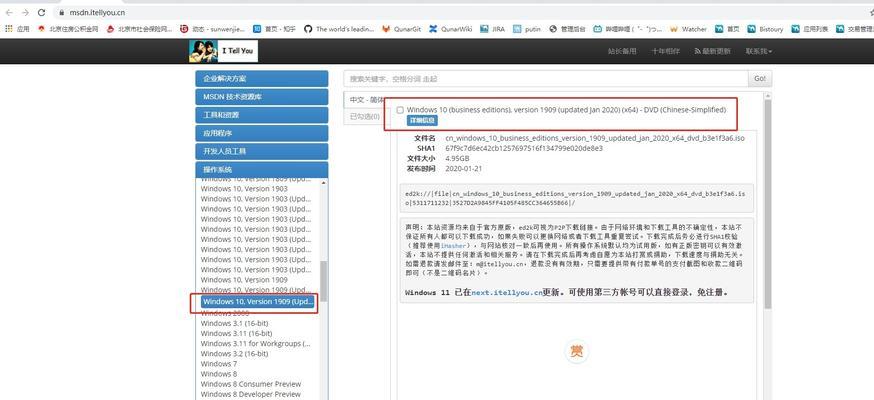This screenshot has width=874, height=400.
Task: Click the OS list vertical scrollbar thumb
Action: click(x=323, y=281)
